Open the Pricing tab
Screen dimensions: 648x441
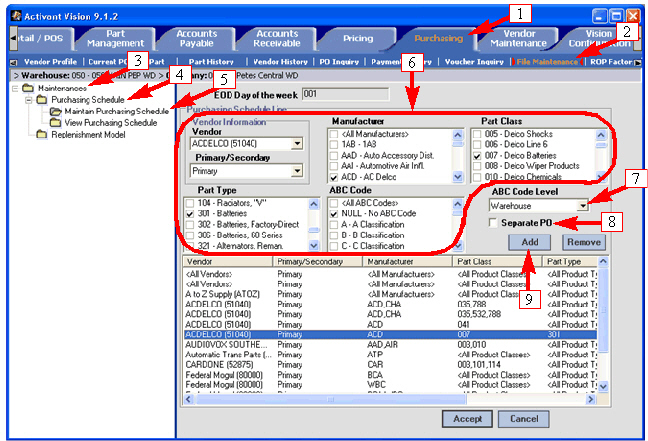(358, 38)
